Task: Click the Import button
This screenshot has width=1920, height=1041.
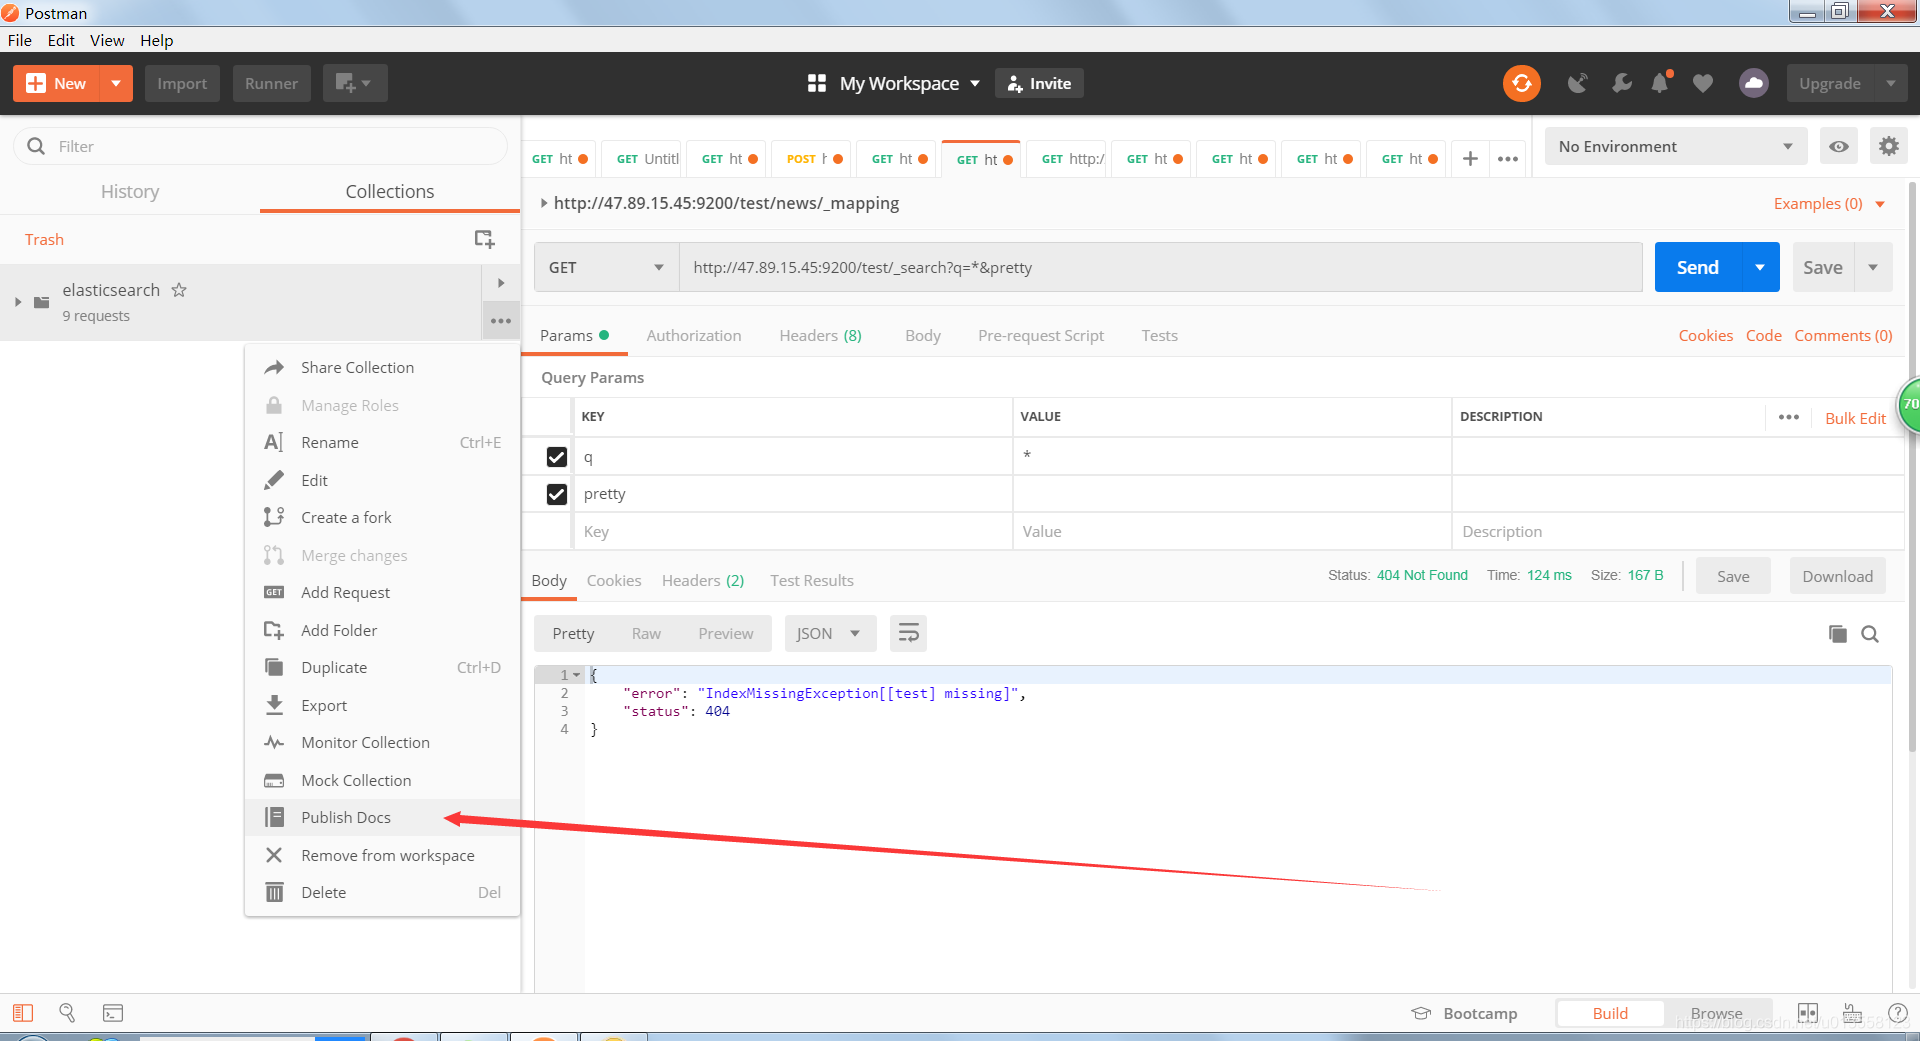Action: click(x=182, y=83)
